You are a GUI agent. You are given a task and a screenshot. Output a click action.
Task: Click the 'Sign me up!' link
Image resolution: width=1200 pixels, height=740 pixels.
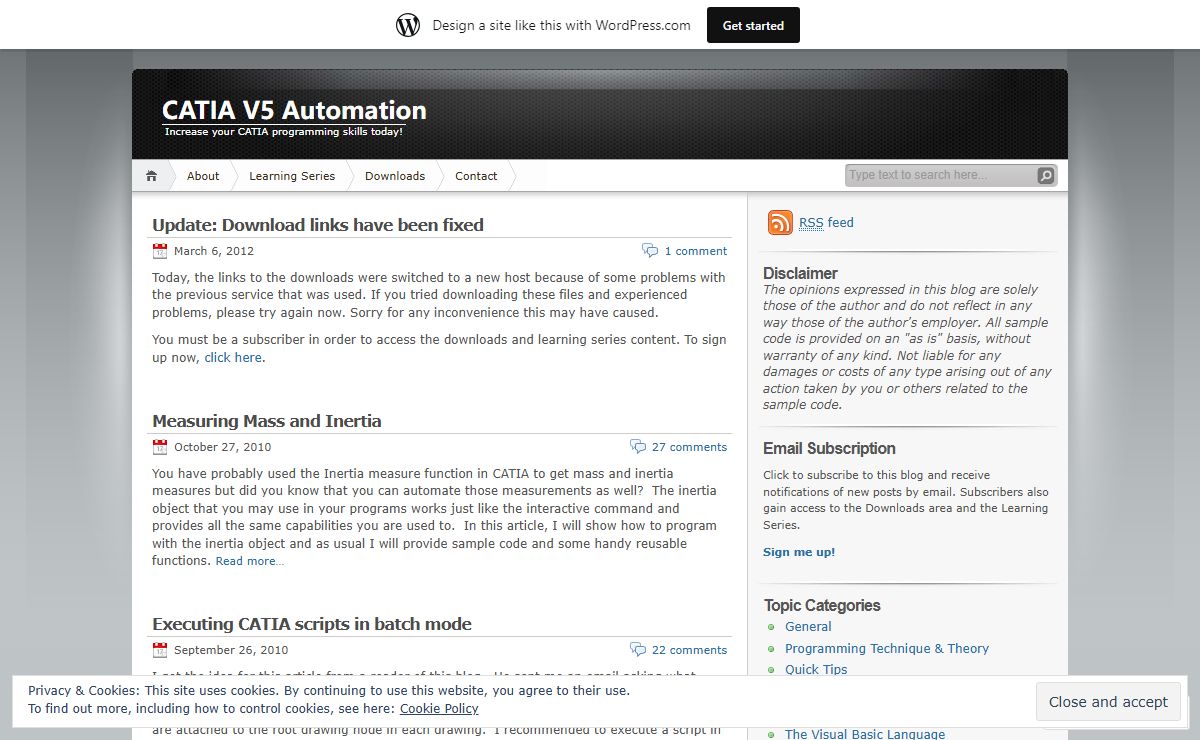point(799,552)
